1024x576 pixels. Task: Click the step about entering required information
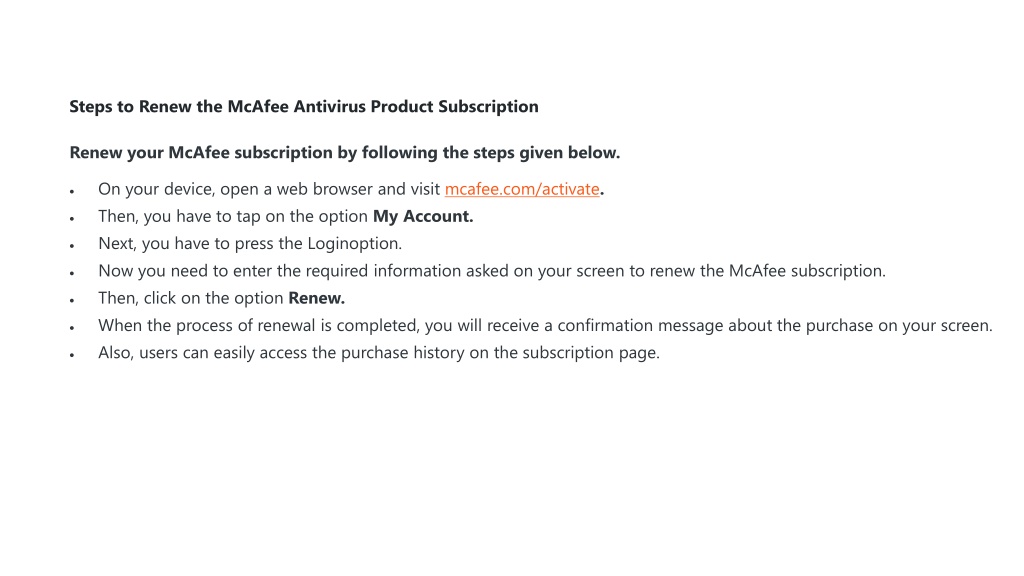(x=492, y=271)
